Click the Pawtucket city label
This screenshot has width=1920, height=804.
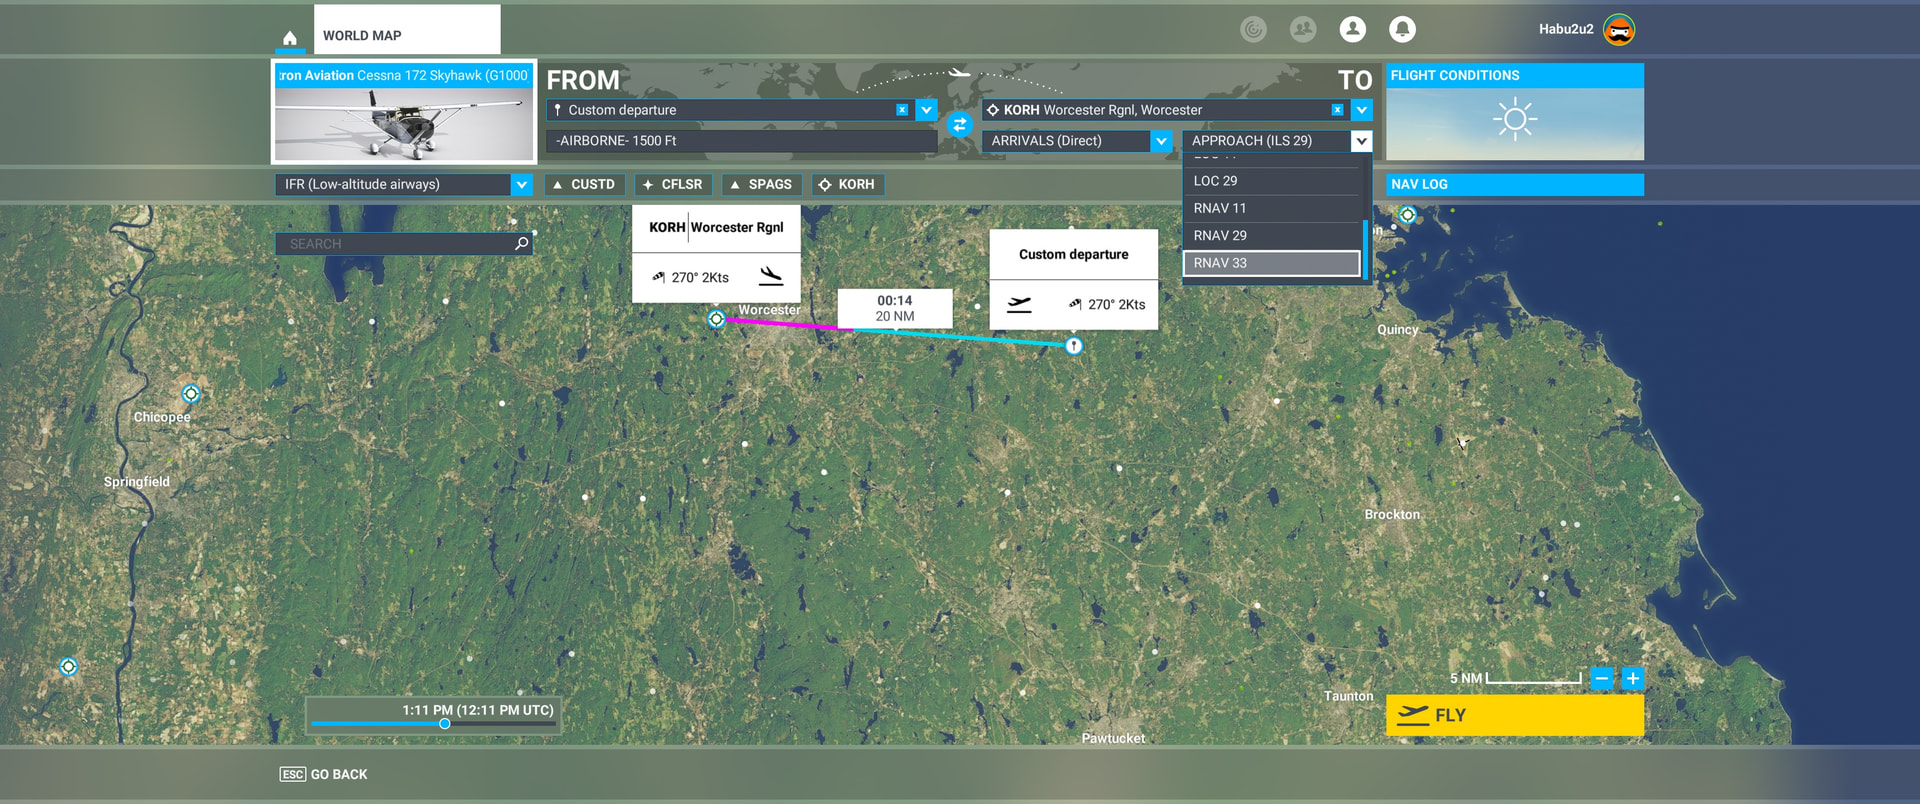coord(1113,738)
